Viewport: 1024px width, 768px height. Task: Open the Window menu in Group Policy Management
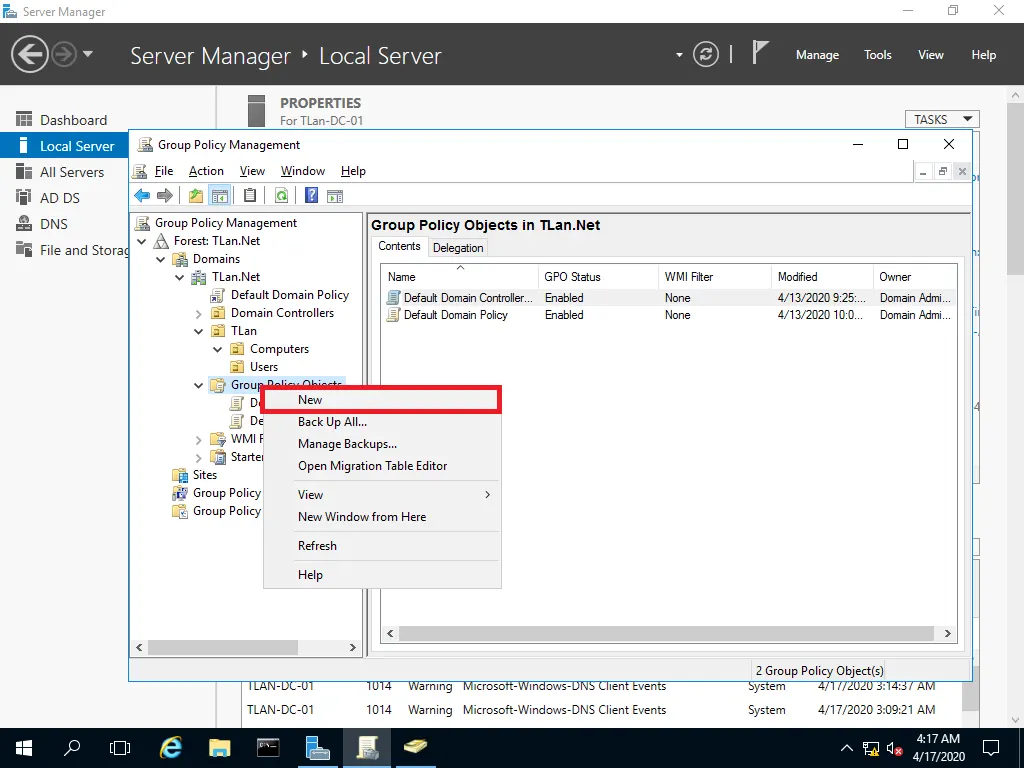coord(303,171)
